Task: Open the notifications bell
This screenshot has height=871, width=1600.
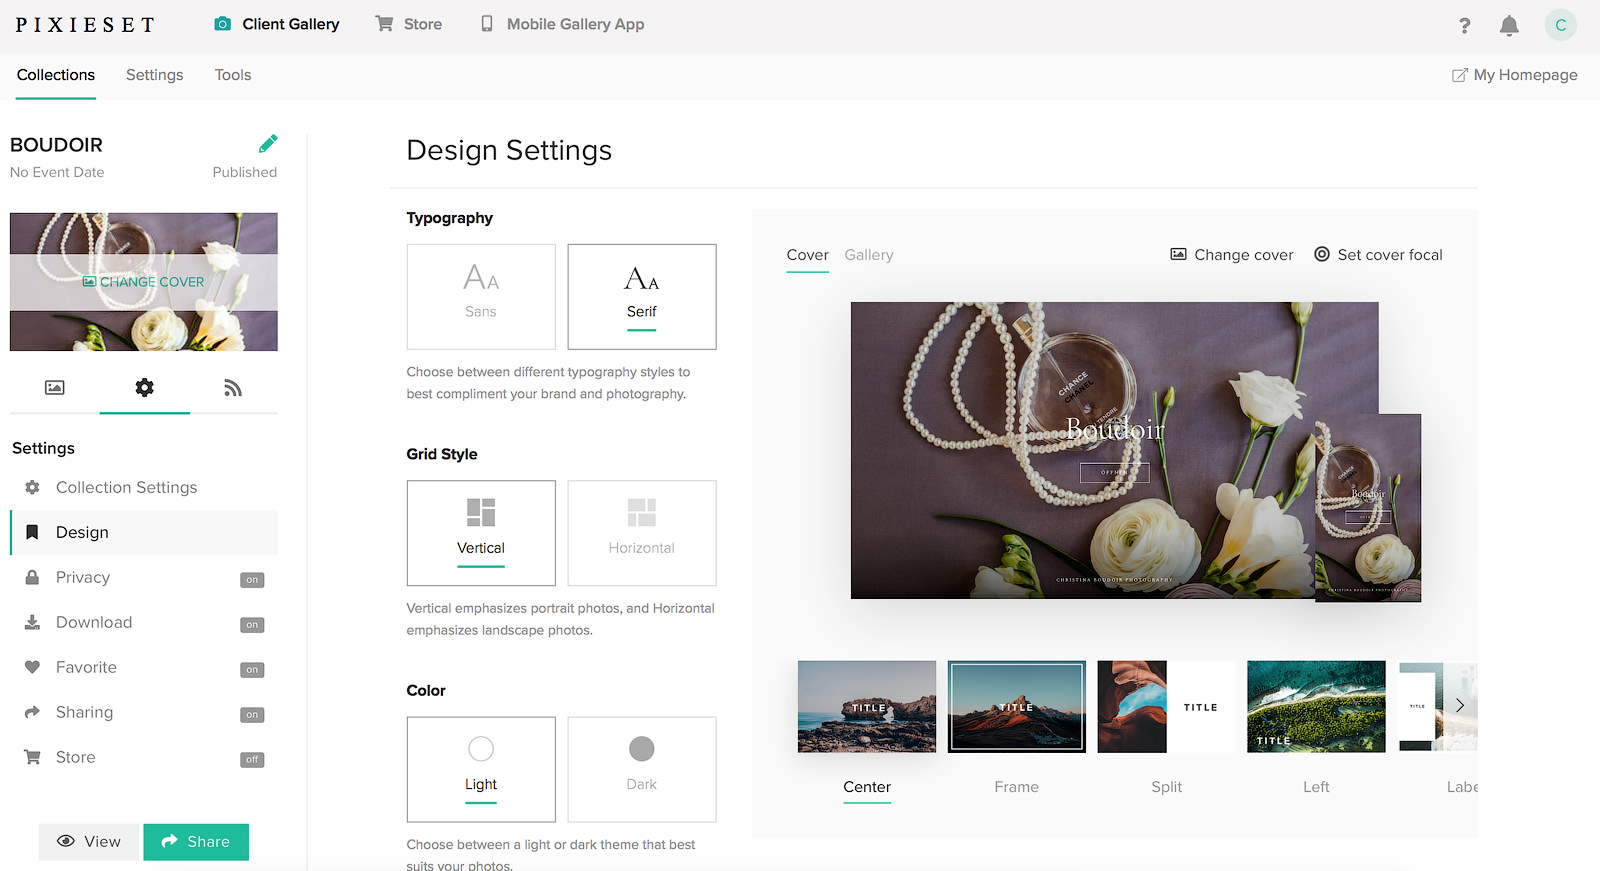Action: point(1509,25)
